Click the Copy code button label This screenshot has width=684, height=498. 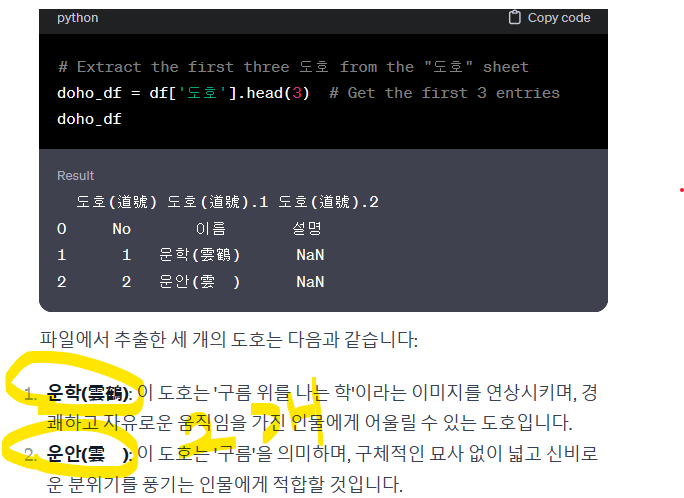click(559, 17)
